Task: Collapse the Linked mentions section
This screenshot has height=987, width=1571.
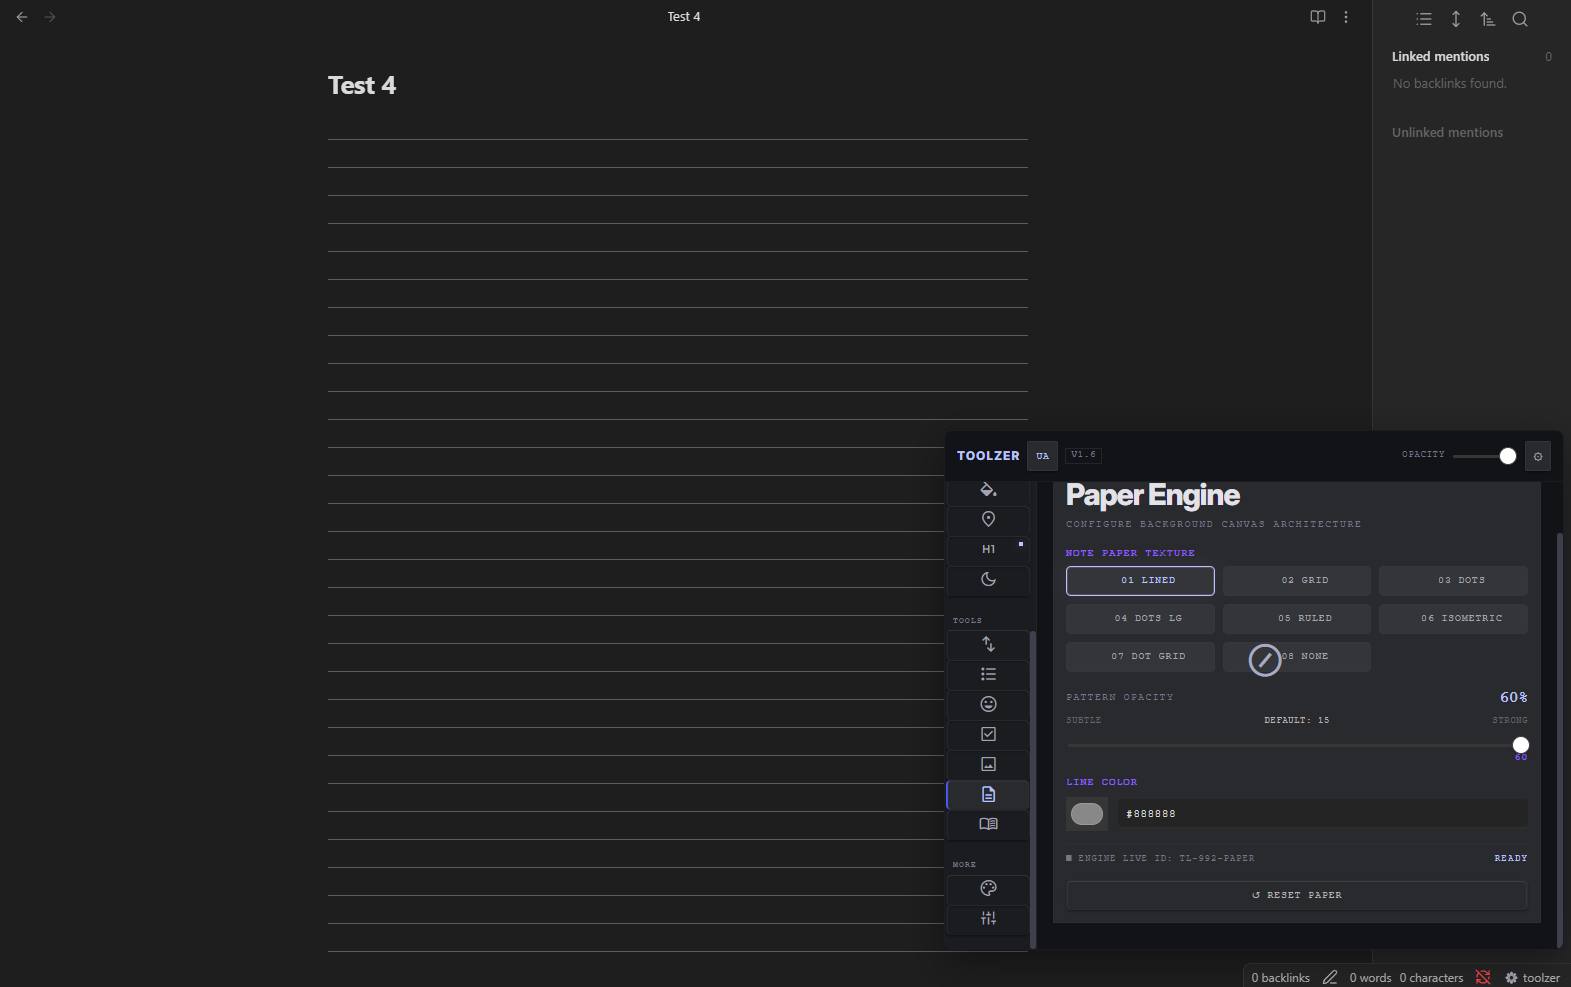Action: coord(1440,56)
